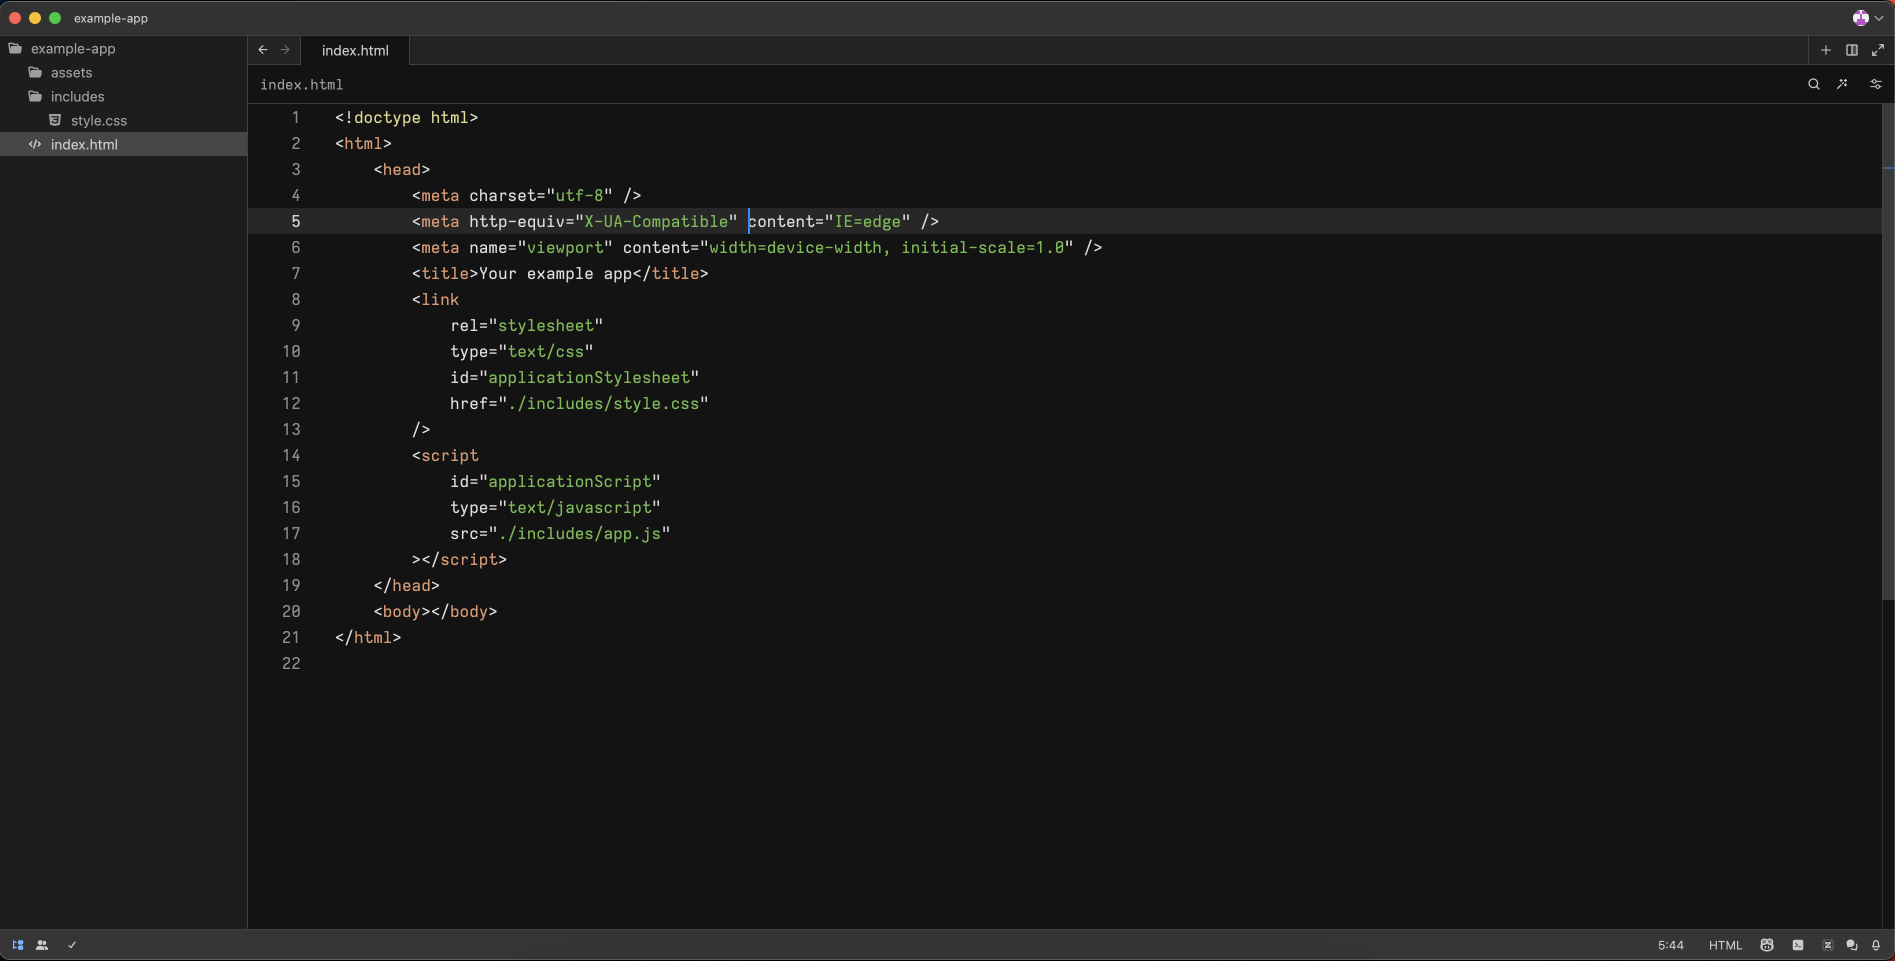Screen dimensions: 1895x961
Task: Click the 5:44 cursor position
Action: (x=1670, y=945)
